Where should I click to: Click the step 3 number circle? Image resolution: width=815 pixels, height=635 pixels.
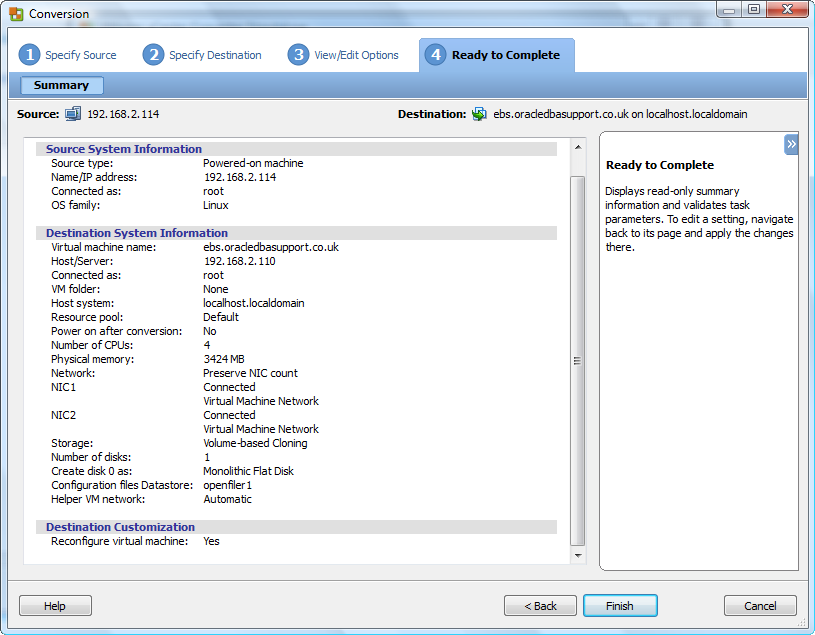298,55
